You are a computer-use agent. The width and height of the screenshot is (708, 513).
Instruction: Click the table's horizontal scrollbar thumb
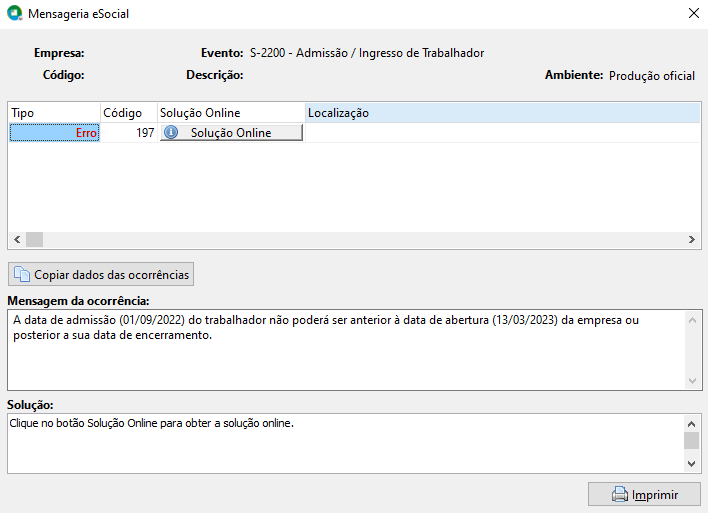pyautogui.click(x=34, y=239)
